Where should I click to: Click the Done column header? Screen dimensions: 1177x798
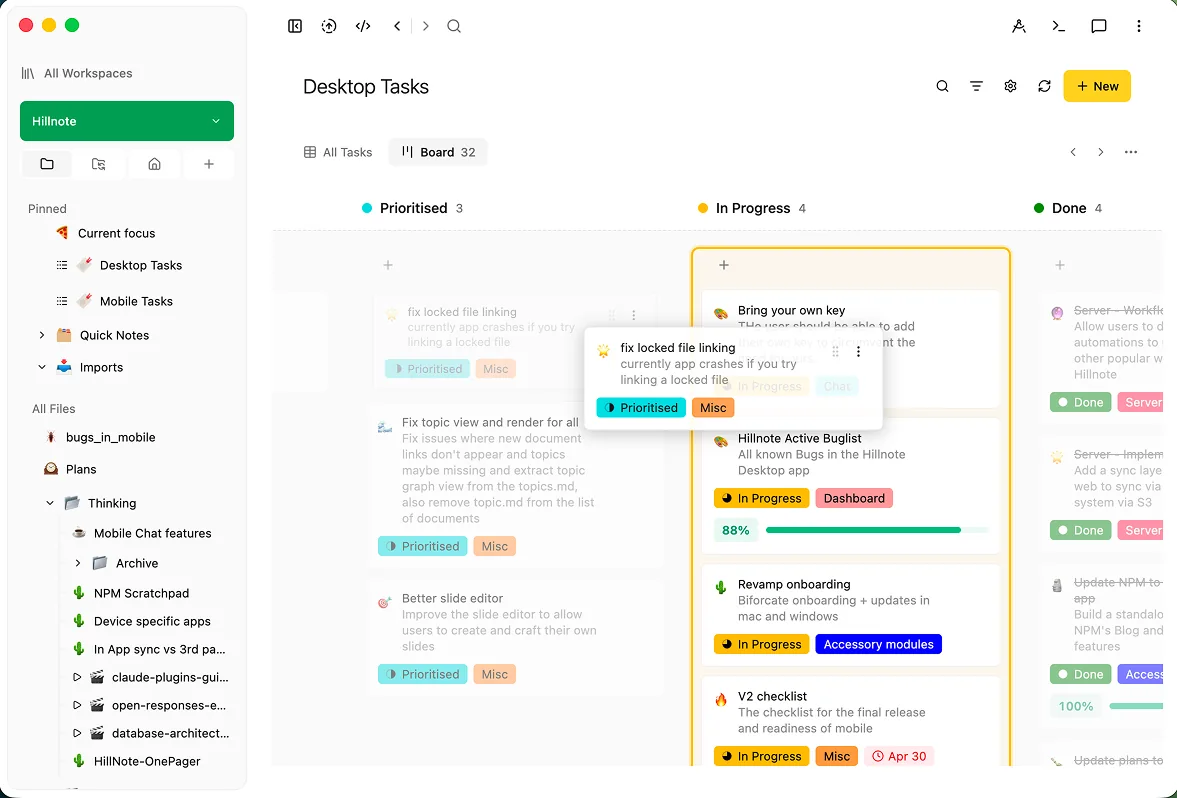tap(1069, 208)
